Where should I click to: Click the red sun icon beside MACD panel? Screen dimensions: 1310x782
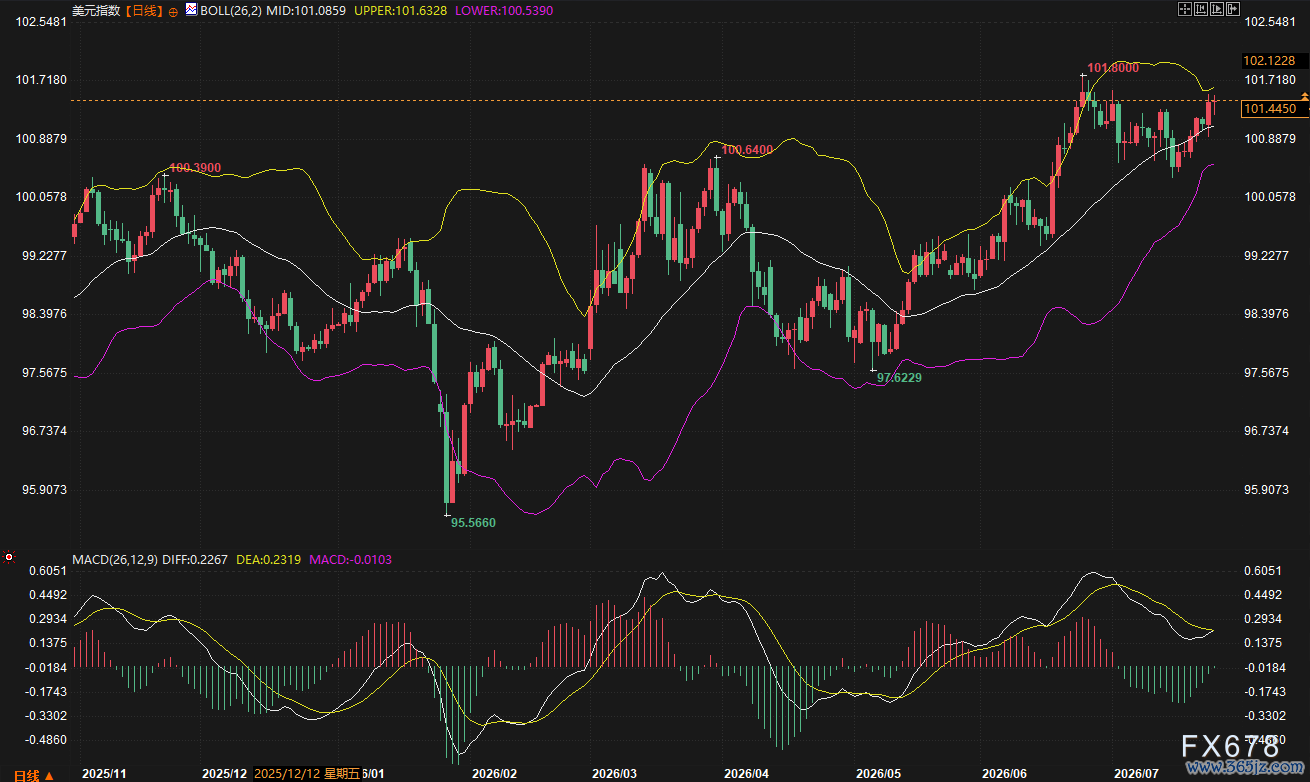pyautogui.click(x=9, y=558)
